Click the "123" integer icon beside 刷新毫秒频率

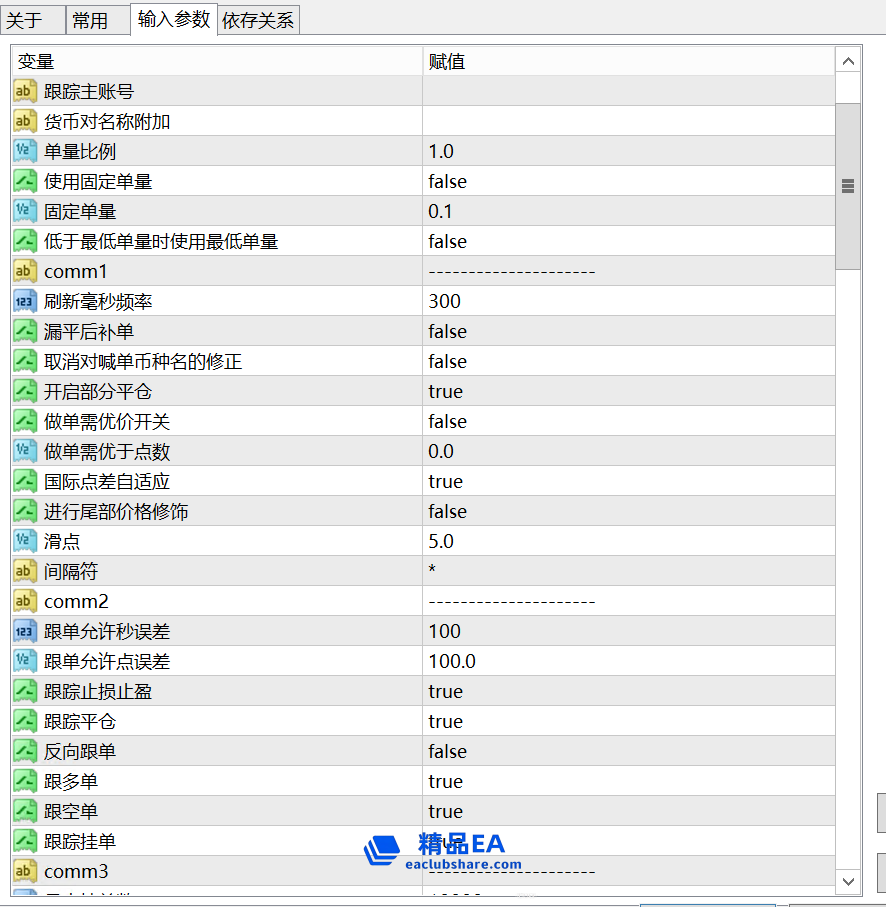24,301
